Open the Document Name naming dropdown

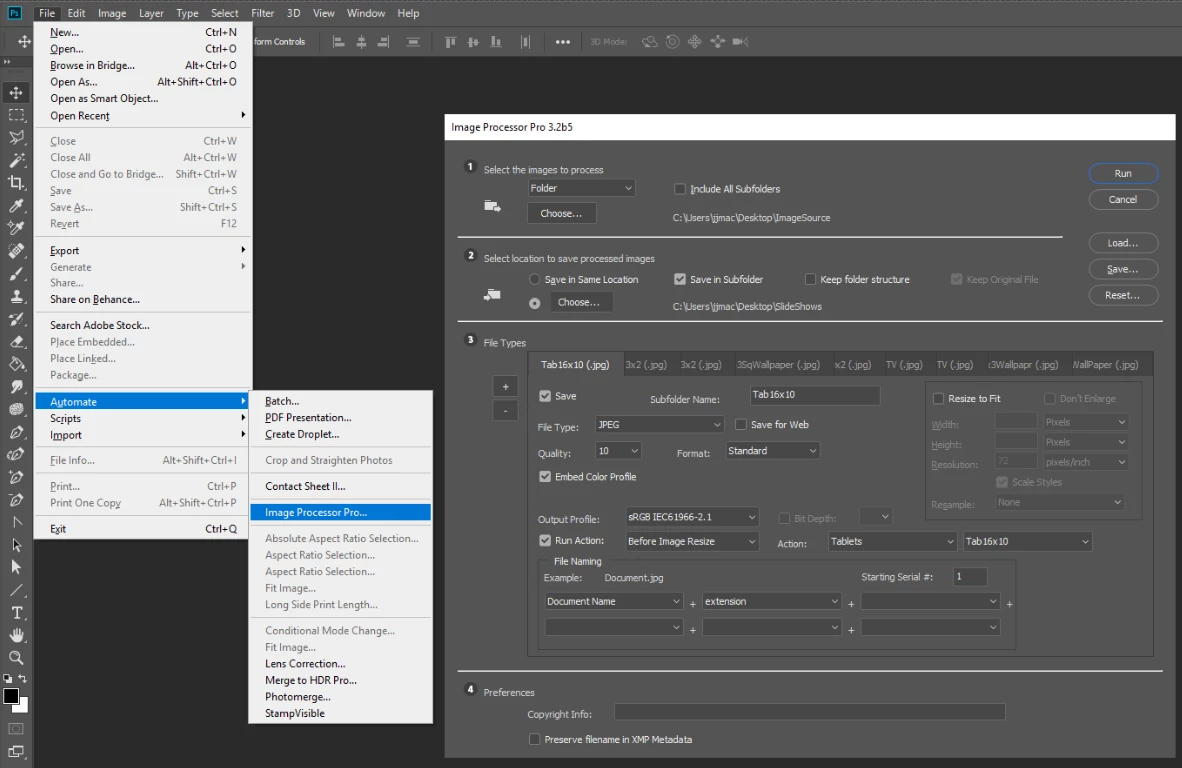614,601
